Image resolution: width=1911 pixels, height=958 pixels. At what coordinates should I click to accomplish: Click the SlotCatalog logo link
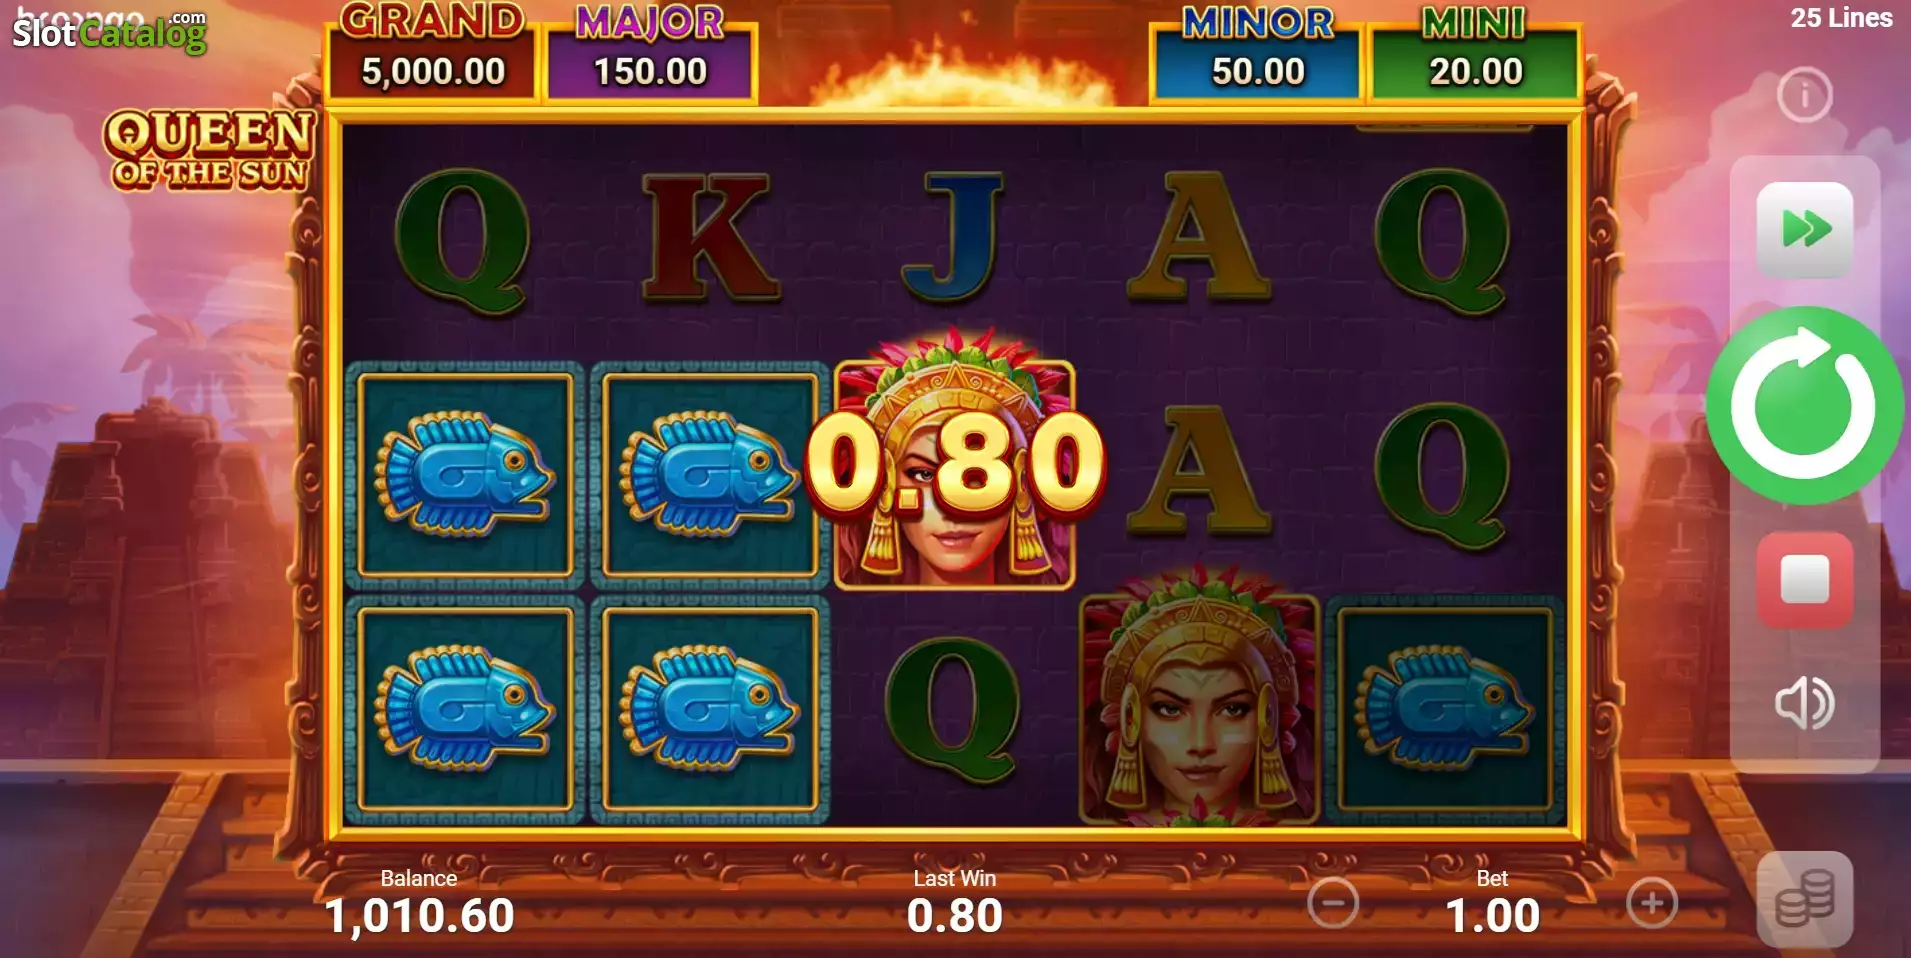(x=109, y=32)
